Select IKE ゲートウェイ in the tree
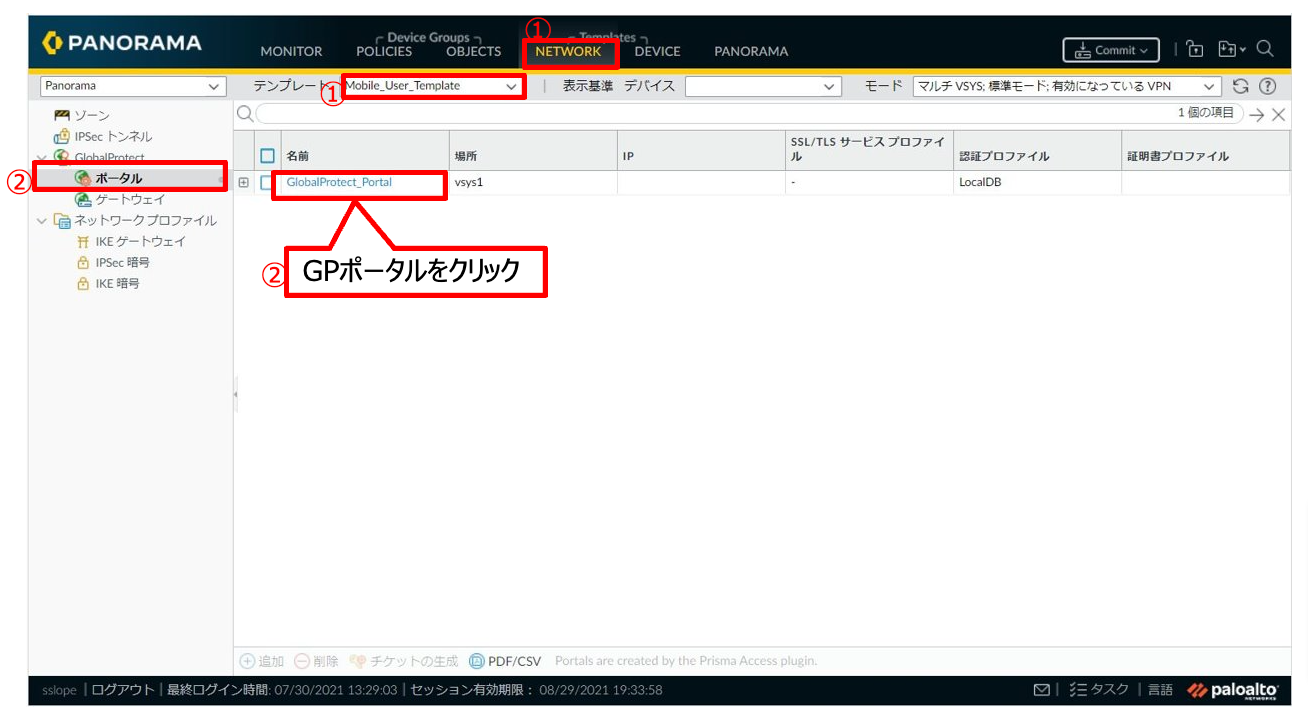 (140, 242)
